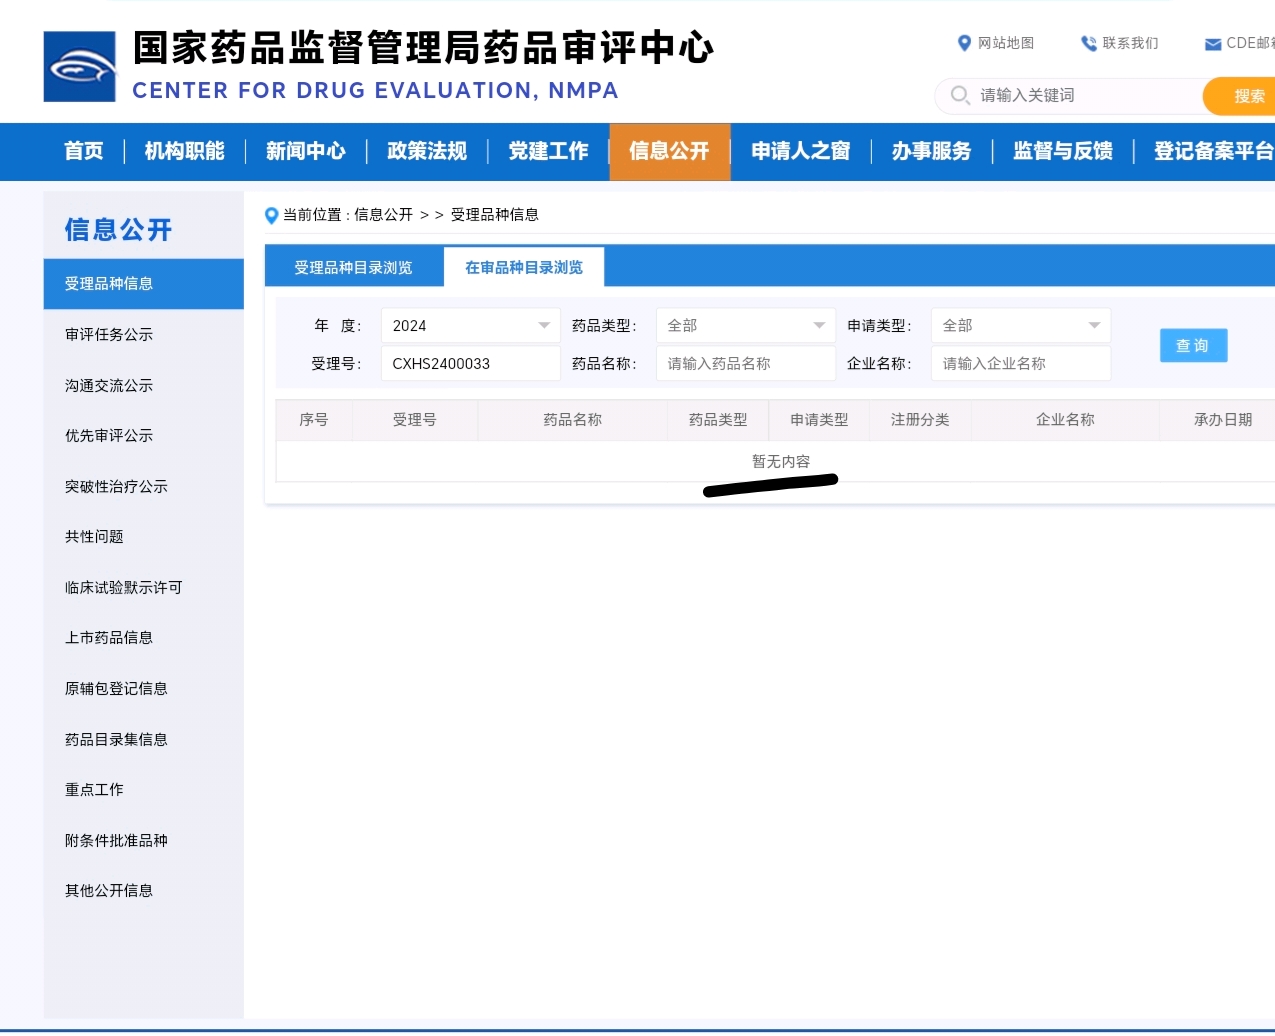
Task: Open 重点工作 in the sidebar
Action: click(94, 790)
